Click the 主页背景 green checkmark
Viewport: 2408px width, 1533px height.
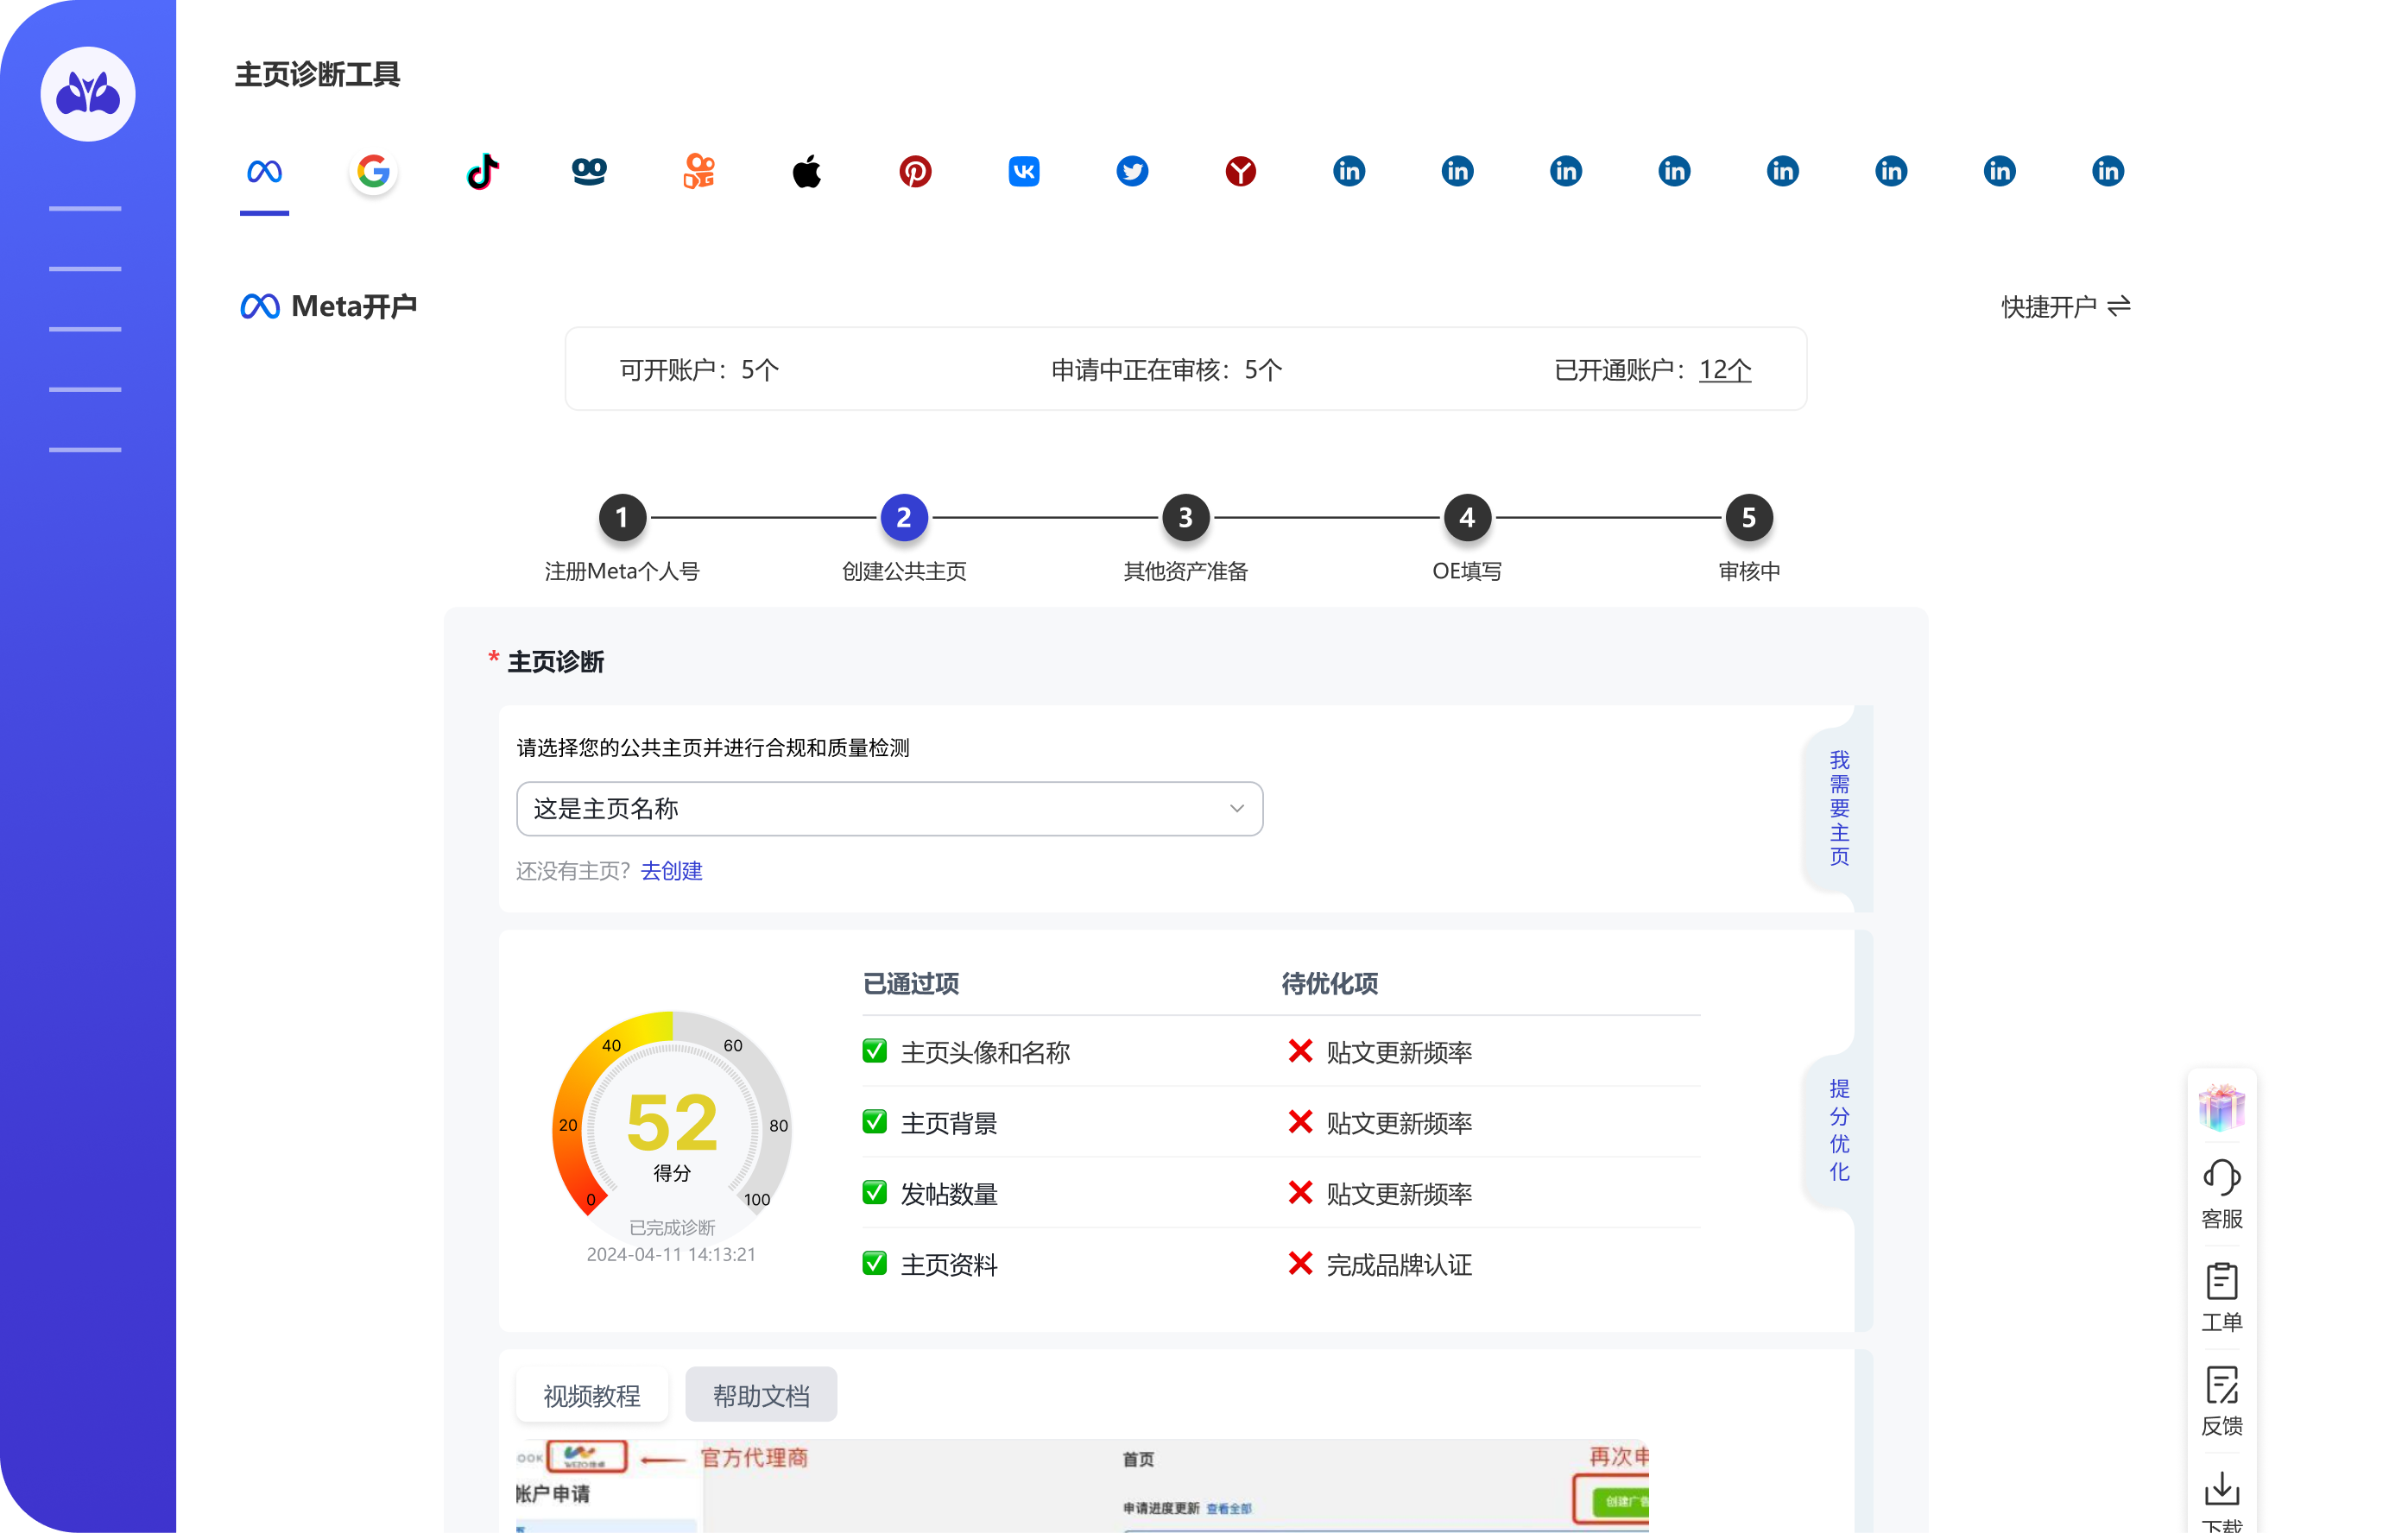tap(874, 1122)
